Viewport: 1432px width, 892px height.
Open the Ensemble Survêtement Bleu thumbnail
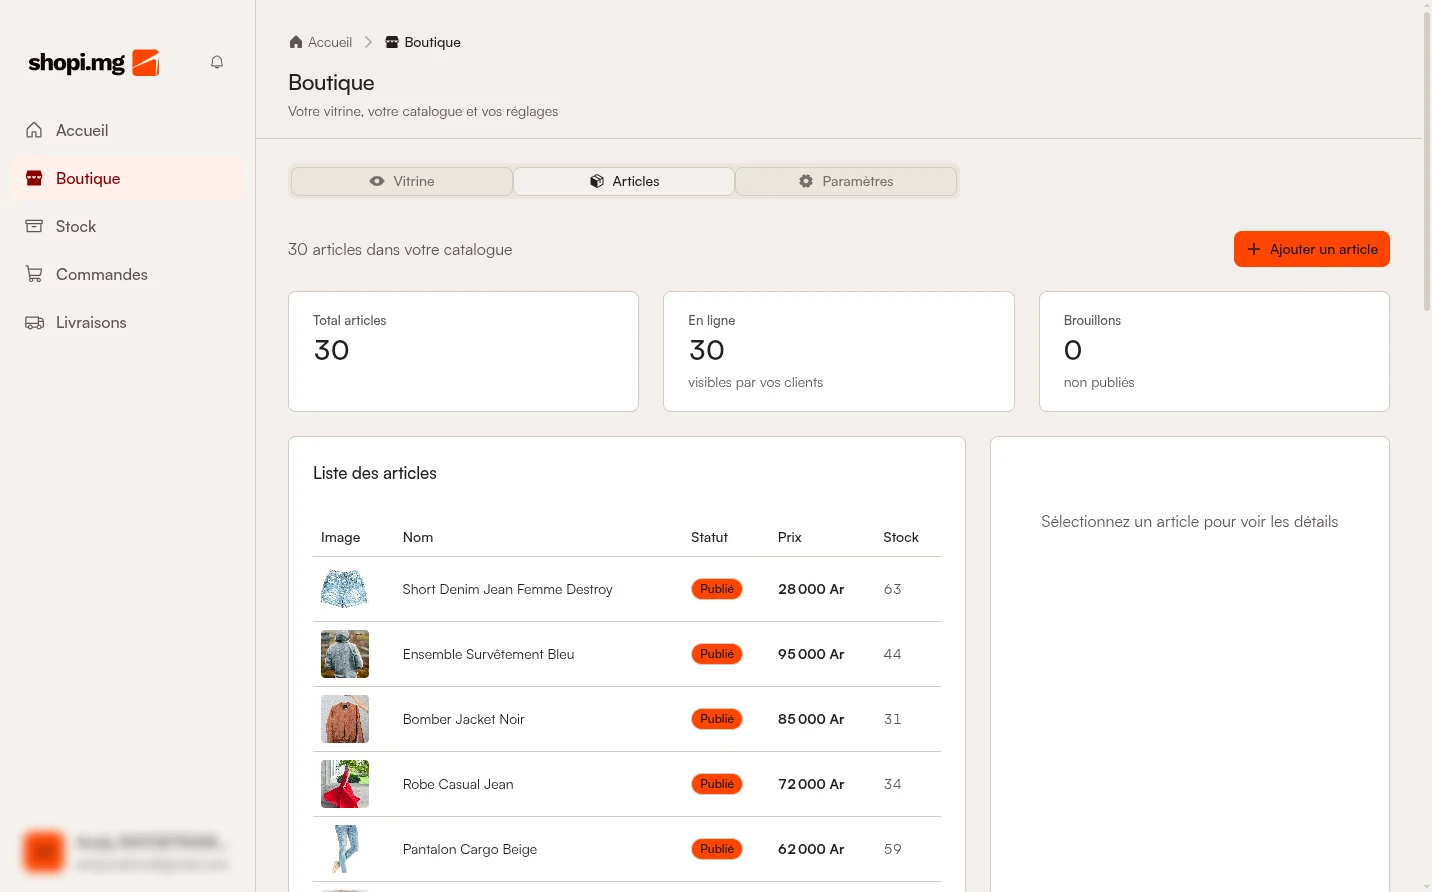click(x=345, y=654)
